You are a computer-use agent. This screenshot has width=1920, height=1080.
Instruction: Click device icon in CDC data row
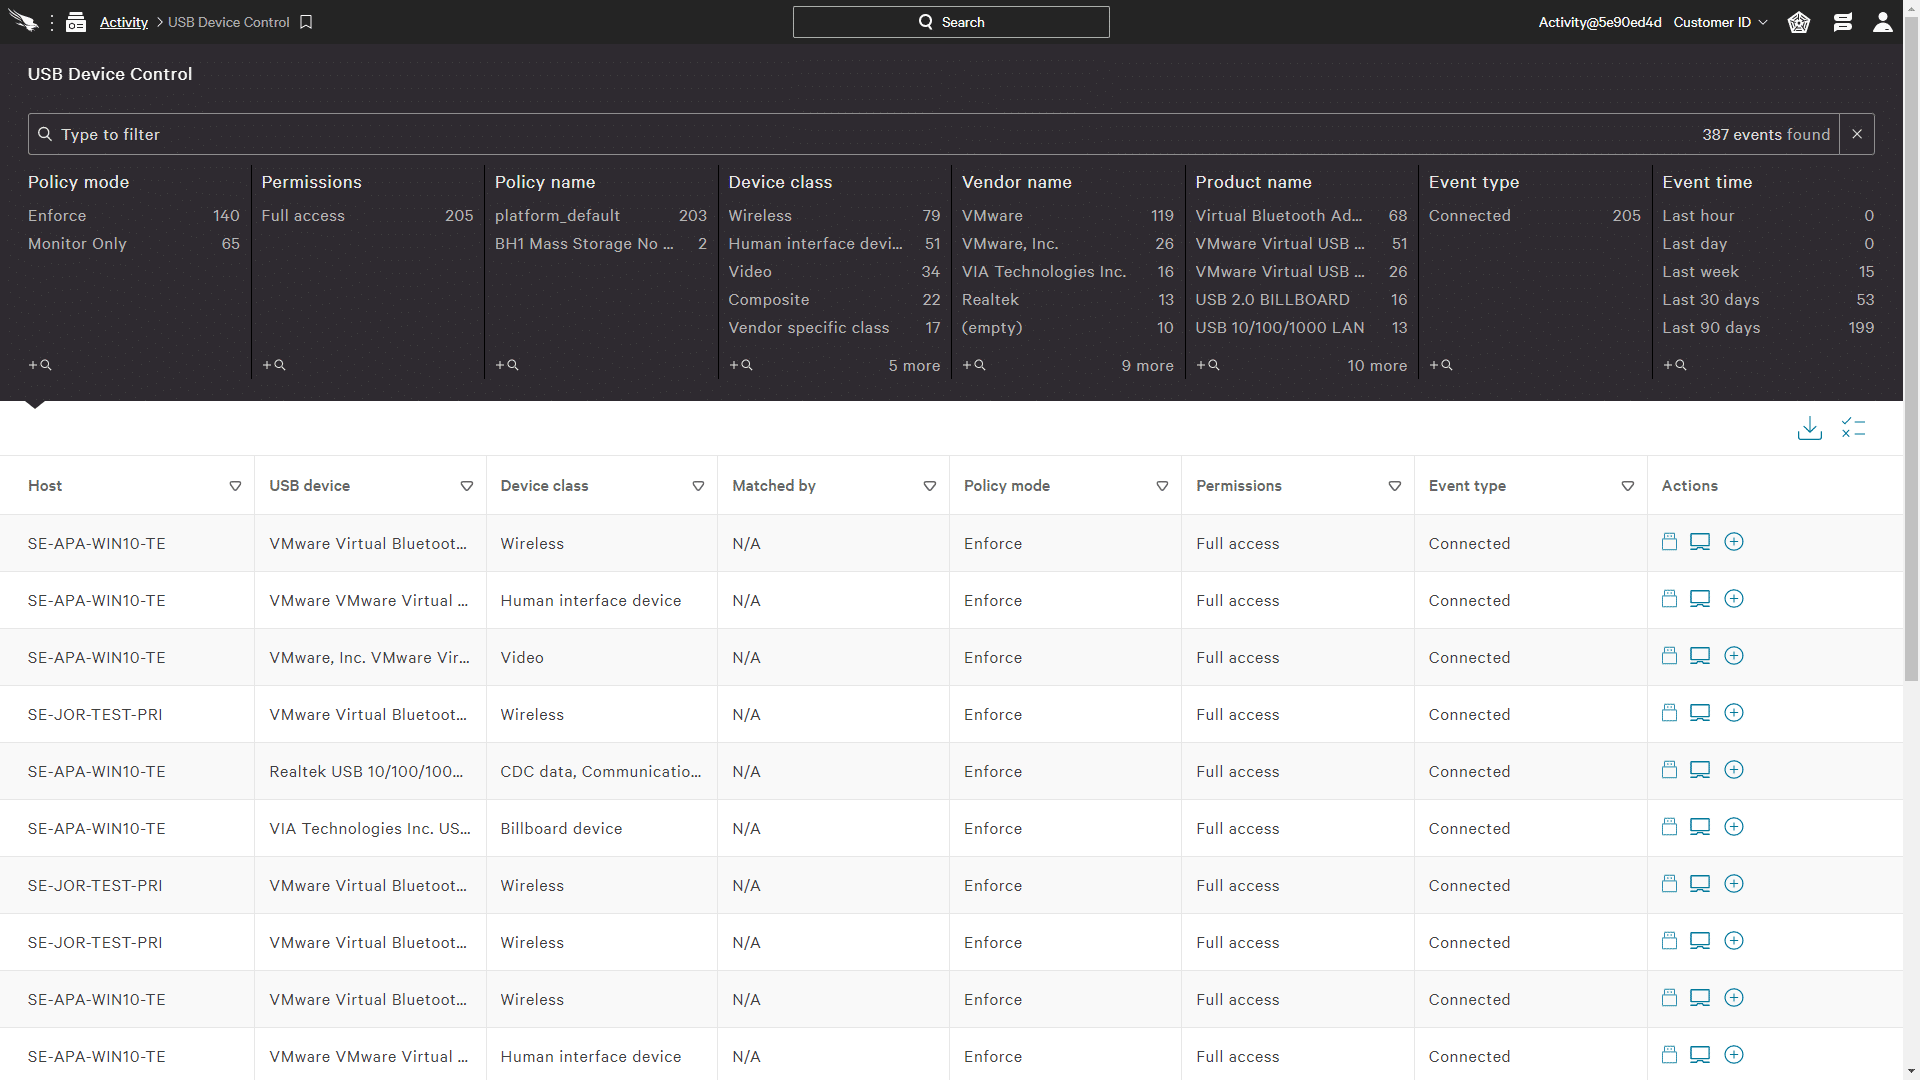(1669, 770)
